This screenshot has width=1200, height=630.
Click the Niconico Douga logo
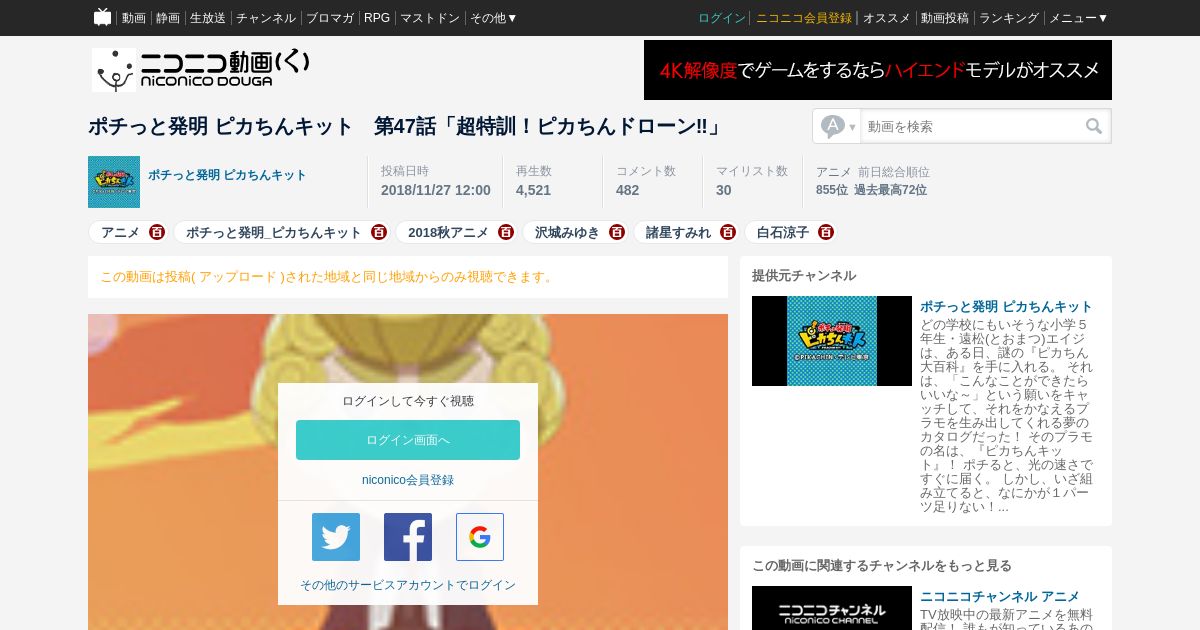tap(200, 69)
